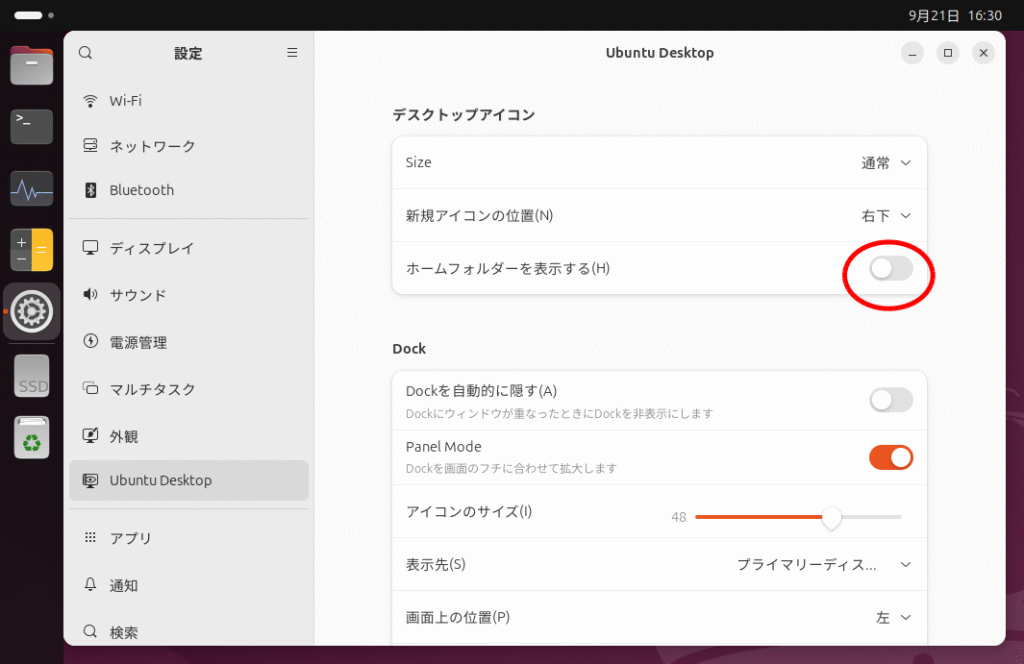Go to 外観 settings page

(189, 435)
